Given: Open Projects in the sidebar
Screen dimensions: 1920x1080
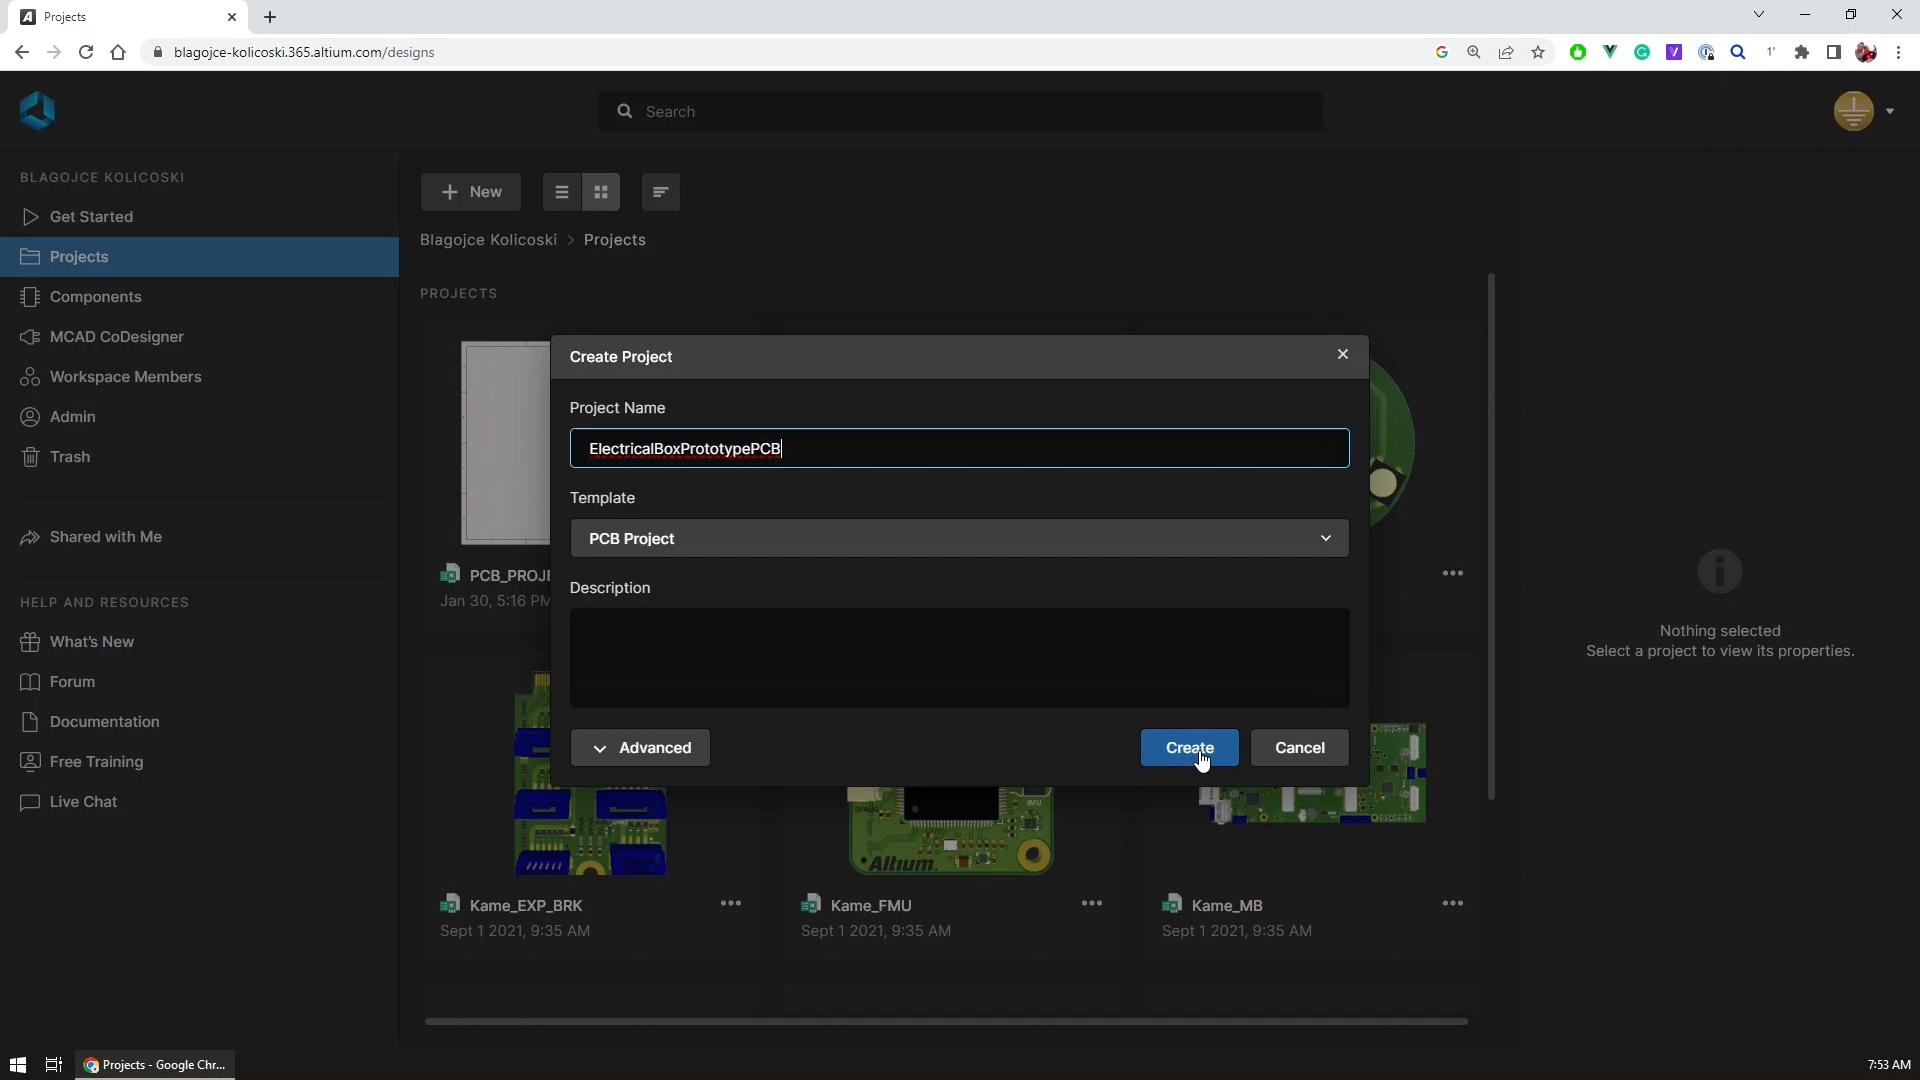Looking at the screenshot, I should coord(200,257).
